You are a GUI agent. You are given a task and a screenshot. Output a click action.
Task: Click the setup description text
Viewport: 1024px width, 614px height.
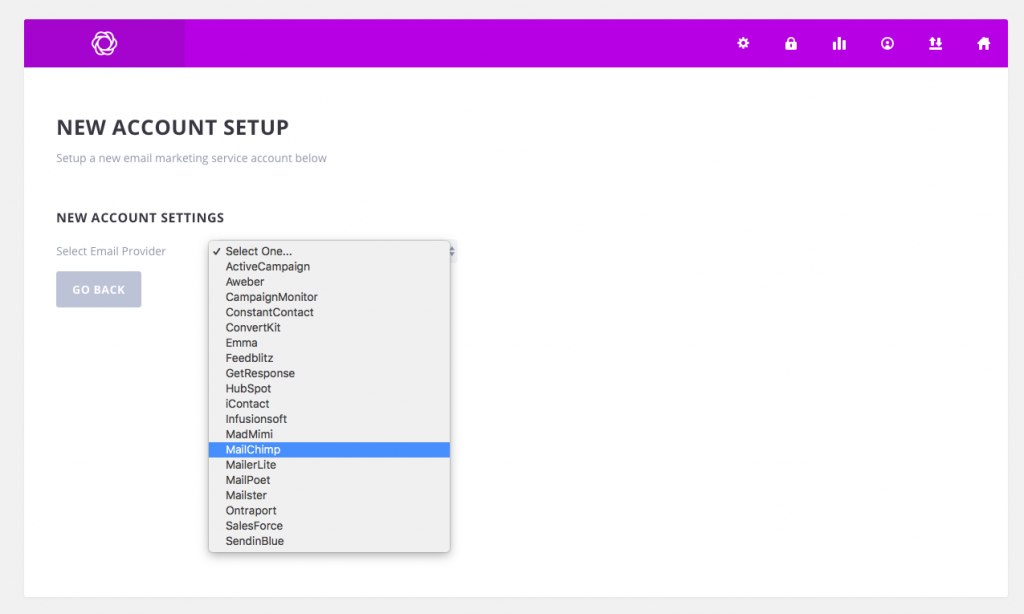coord(191,158)
